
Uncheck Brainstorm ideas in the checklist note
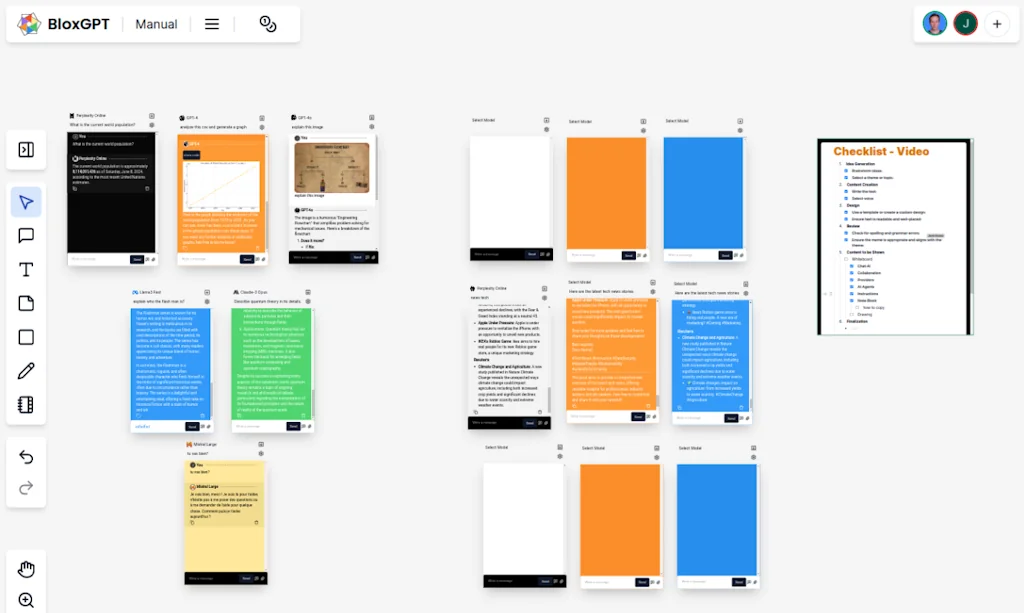[845, 171]
